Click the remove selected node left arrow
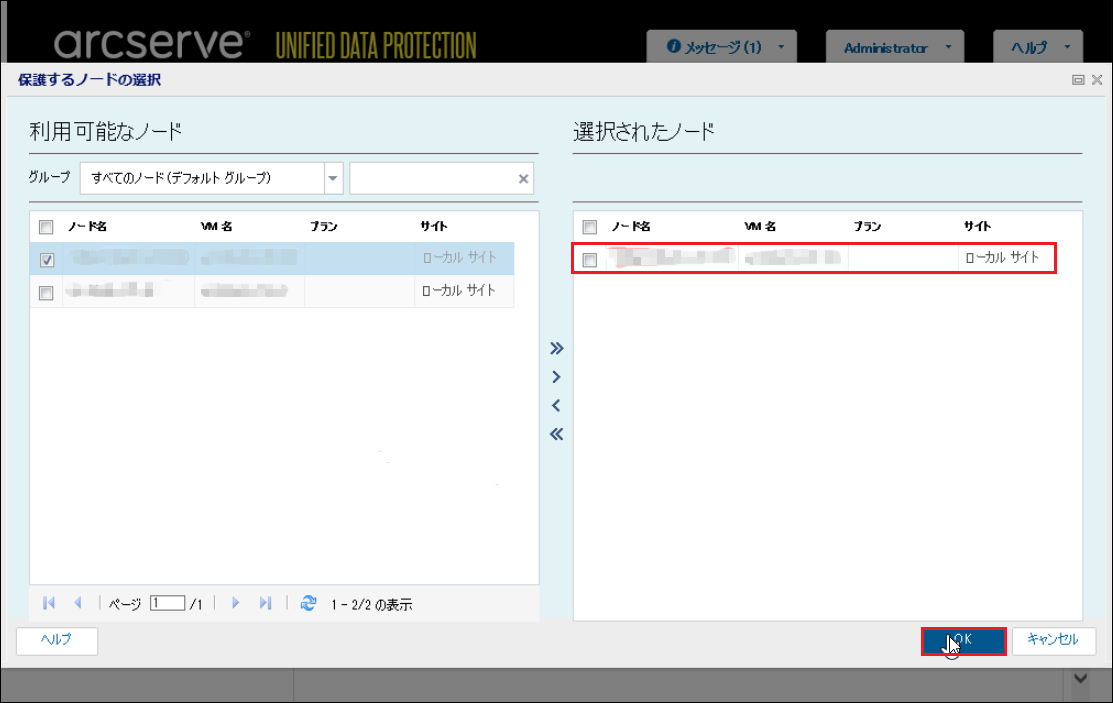 pyautogui.click(x=557, y=406)
